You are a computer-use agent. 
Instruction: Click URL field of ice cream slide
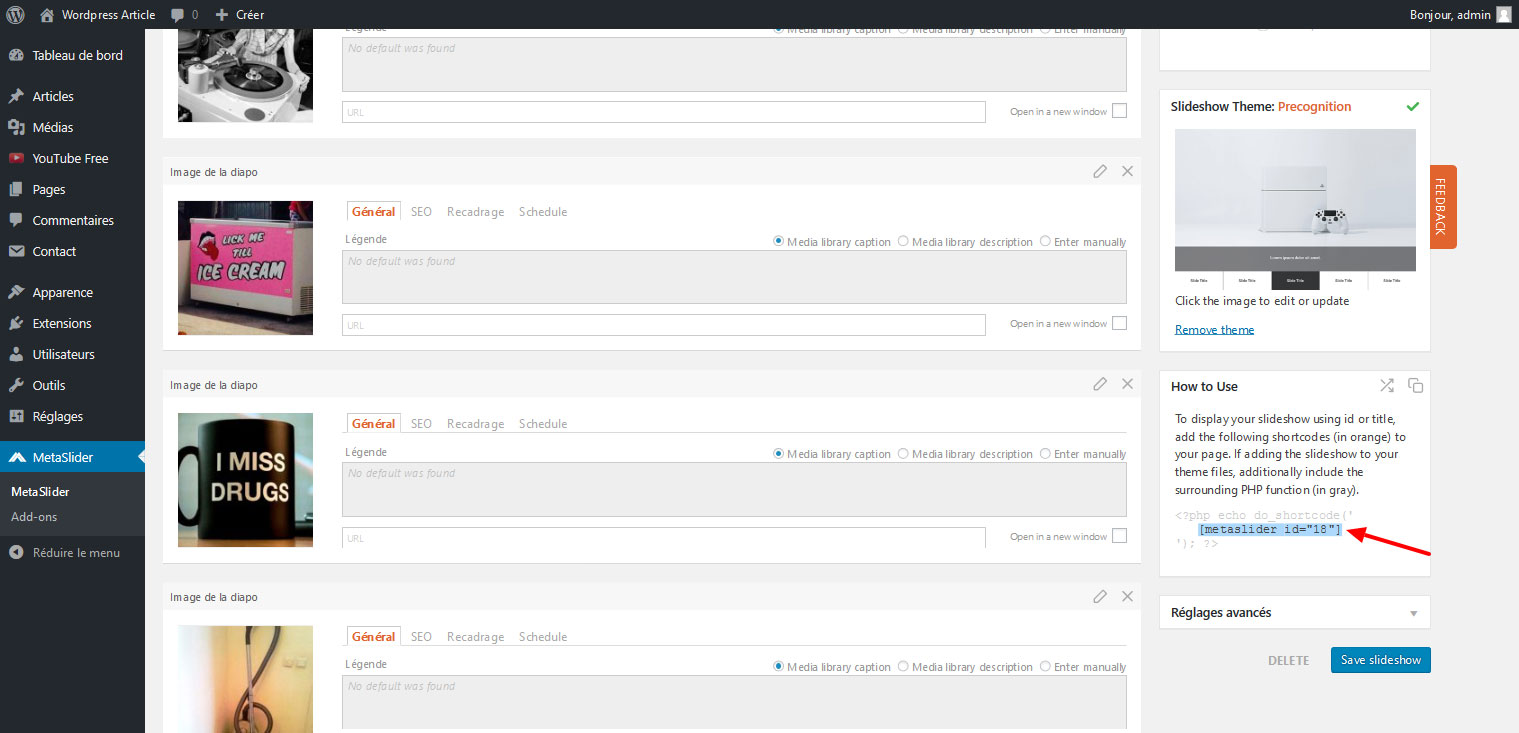click(664, 325)
